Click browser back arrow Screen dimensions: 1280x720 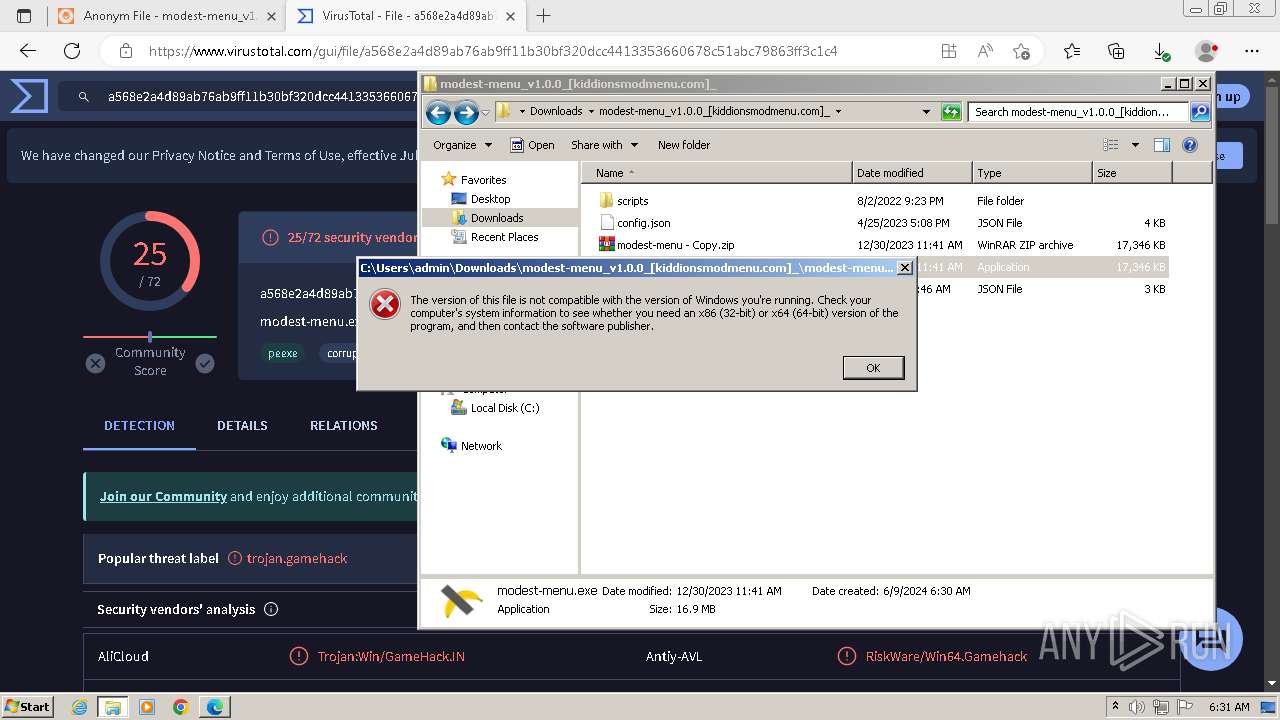[x=28, y=51]
